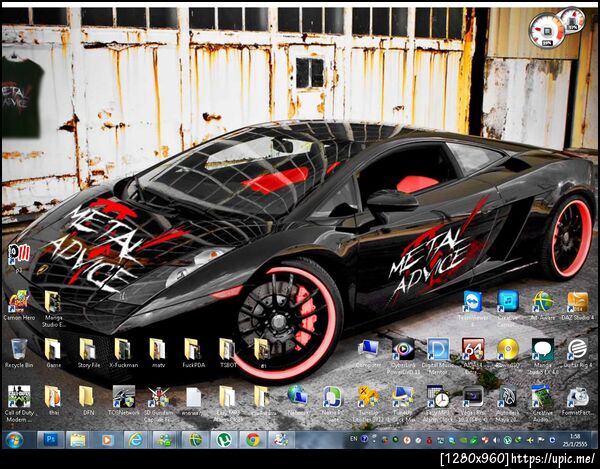Launch the AIDA64 shortcut

[473, 356]
